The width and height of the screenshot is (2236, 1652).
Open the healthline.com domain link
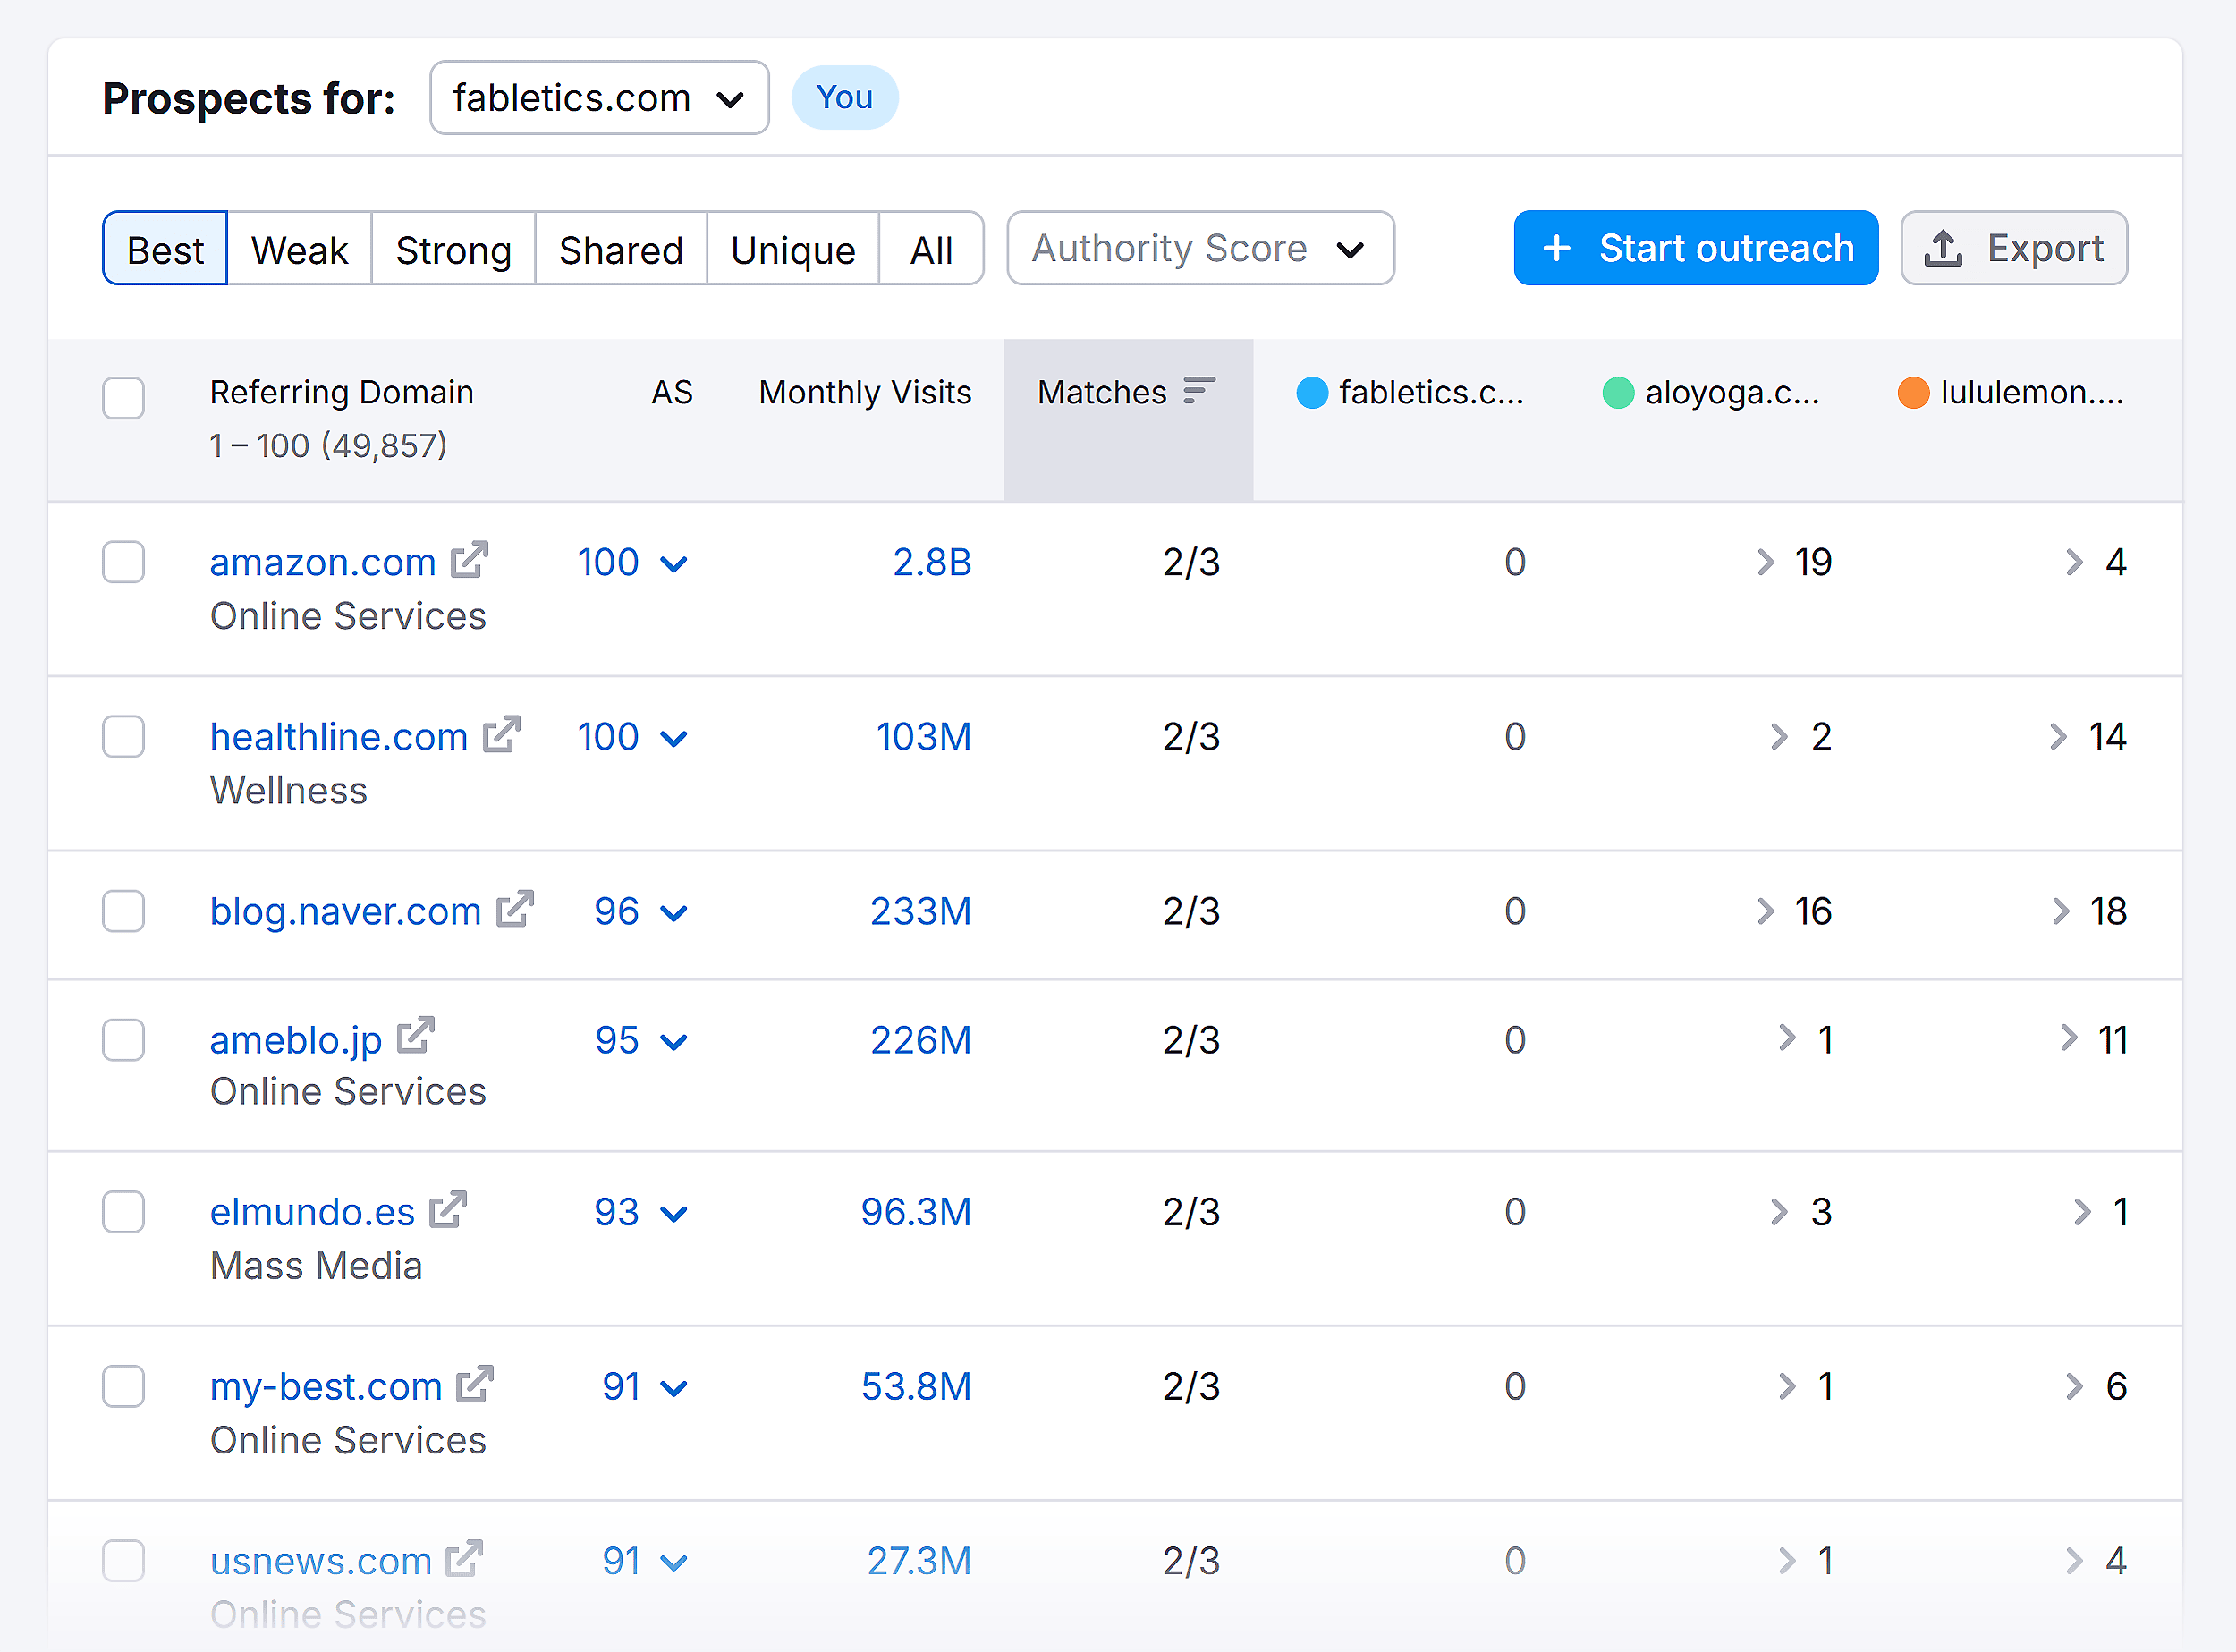pos(338,737)
